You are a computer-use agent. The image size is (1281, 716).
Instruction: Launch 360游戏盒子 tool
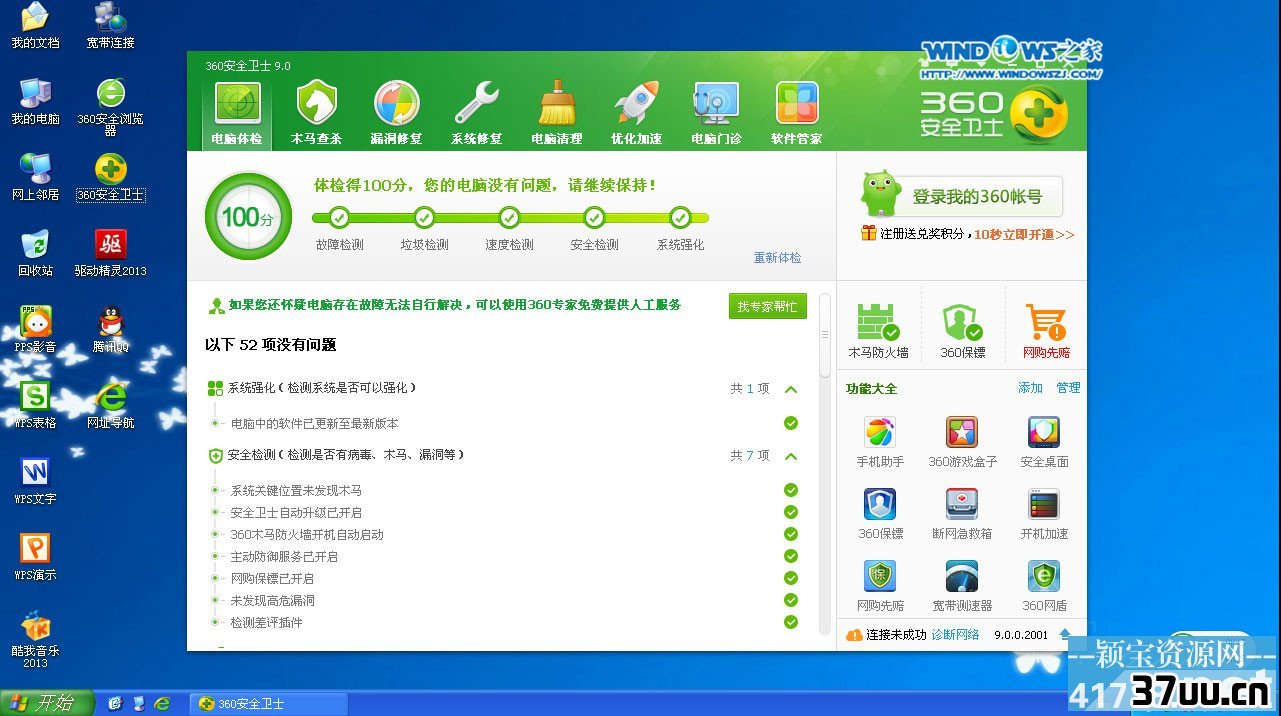coord(962,442)
